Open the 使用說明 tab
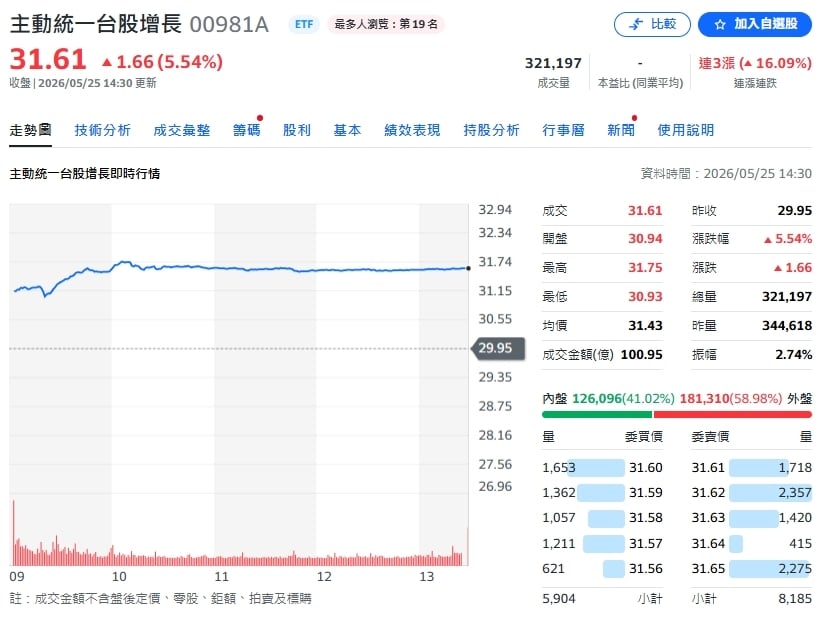 (x=685, y=130)
